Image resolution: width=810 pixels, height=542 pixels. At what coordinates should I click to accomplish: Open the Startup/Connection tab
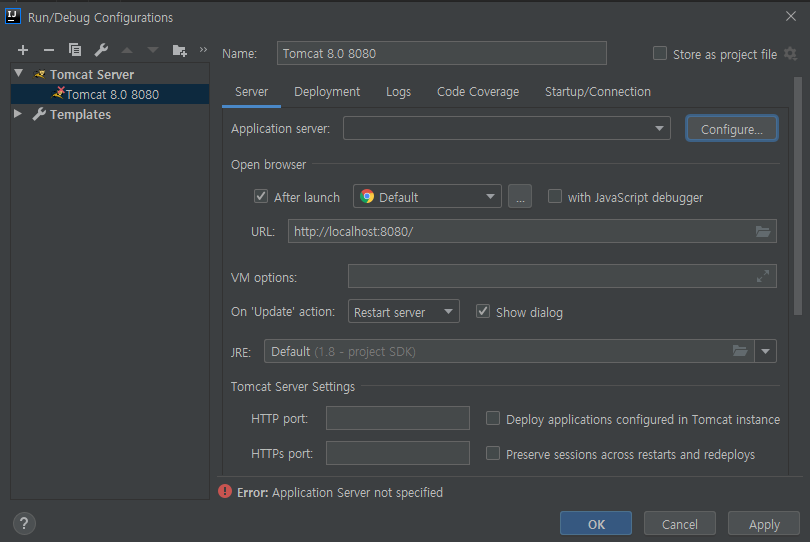click(597, 91)
